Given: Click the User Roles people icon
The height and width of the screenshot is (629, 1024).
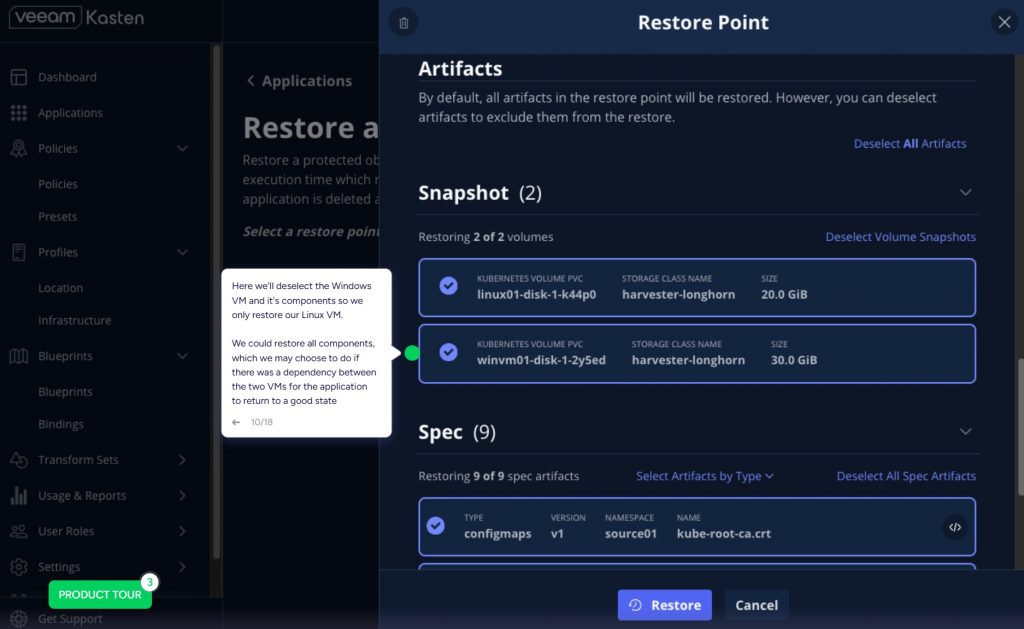Looking at the screenshot, I should click(18, 531).
